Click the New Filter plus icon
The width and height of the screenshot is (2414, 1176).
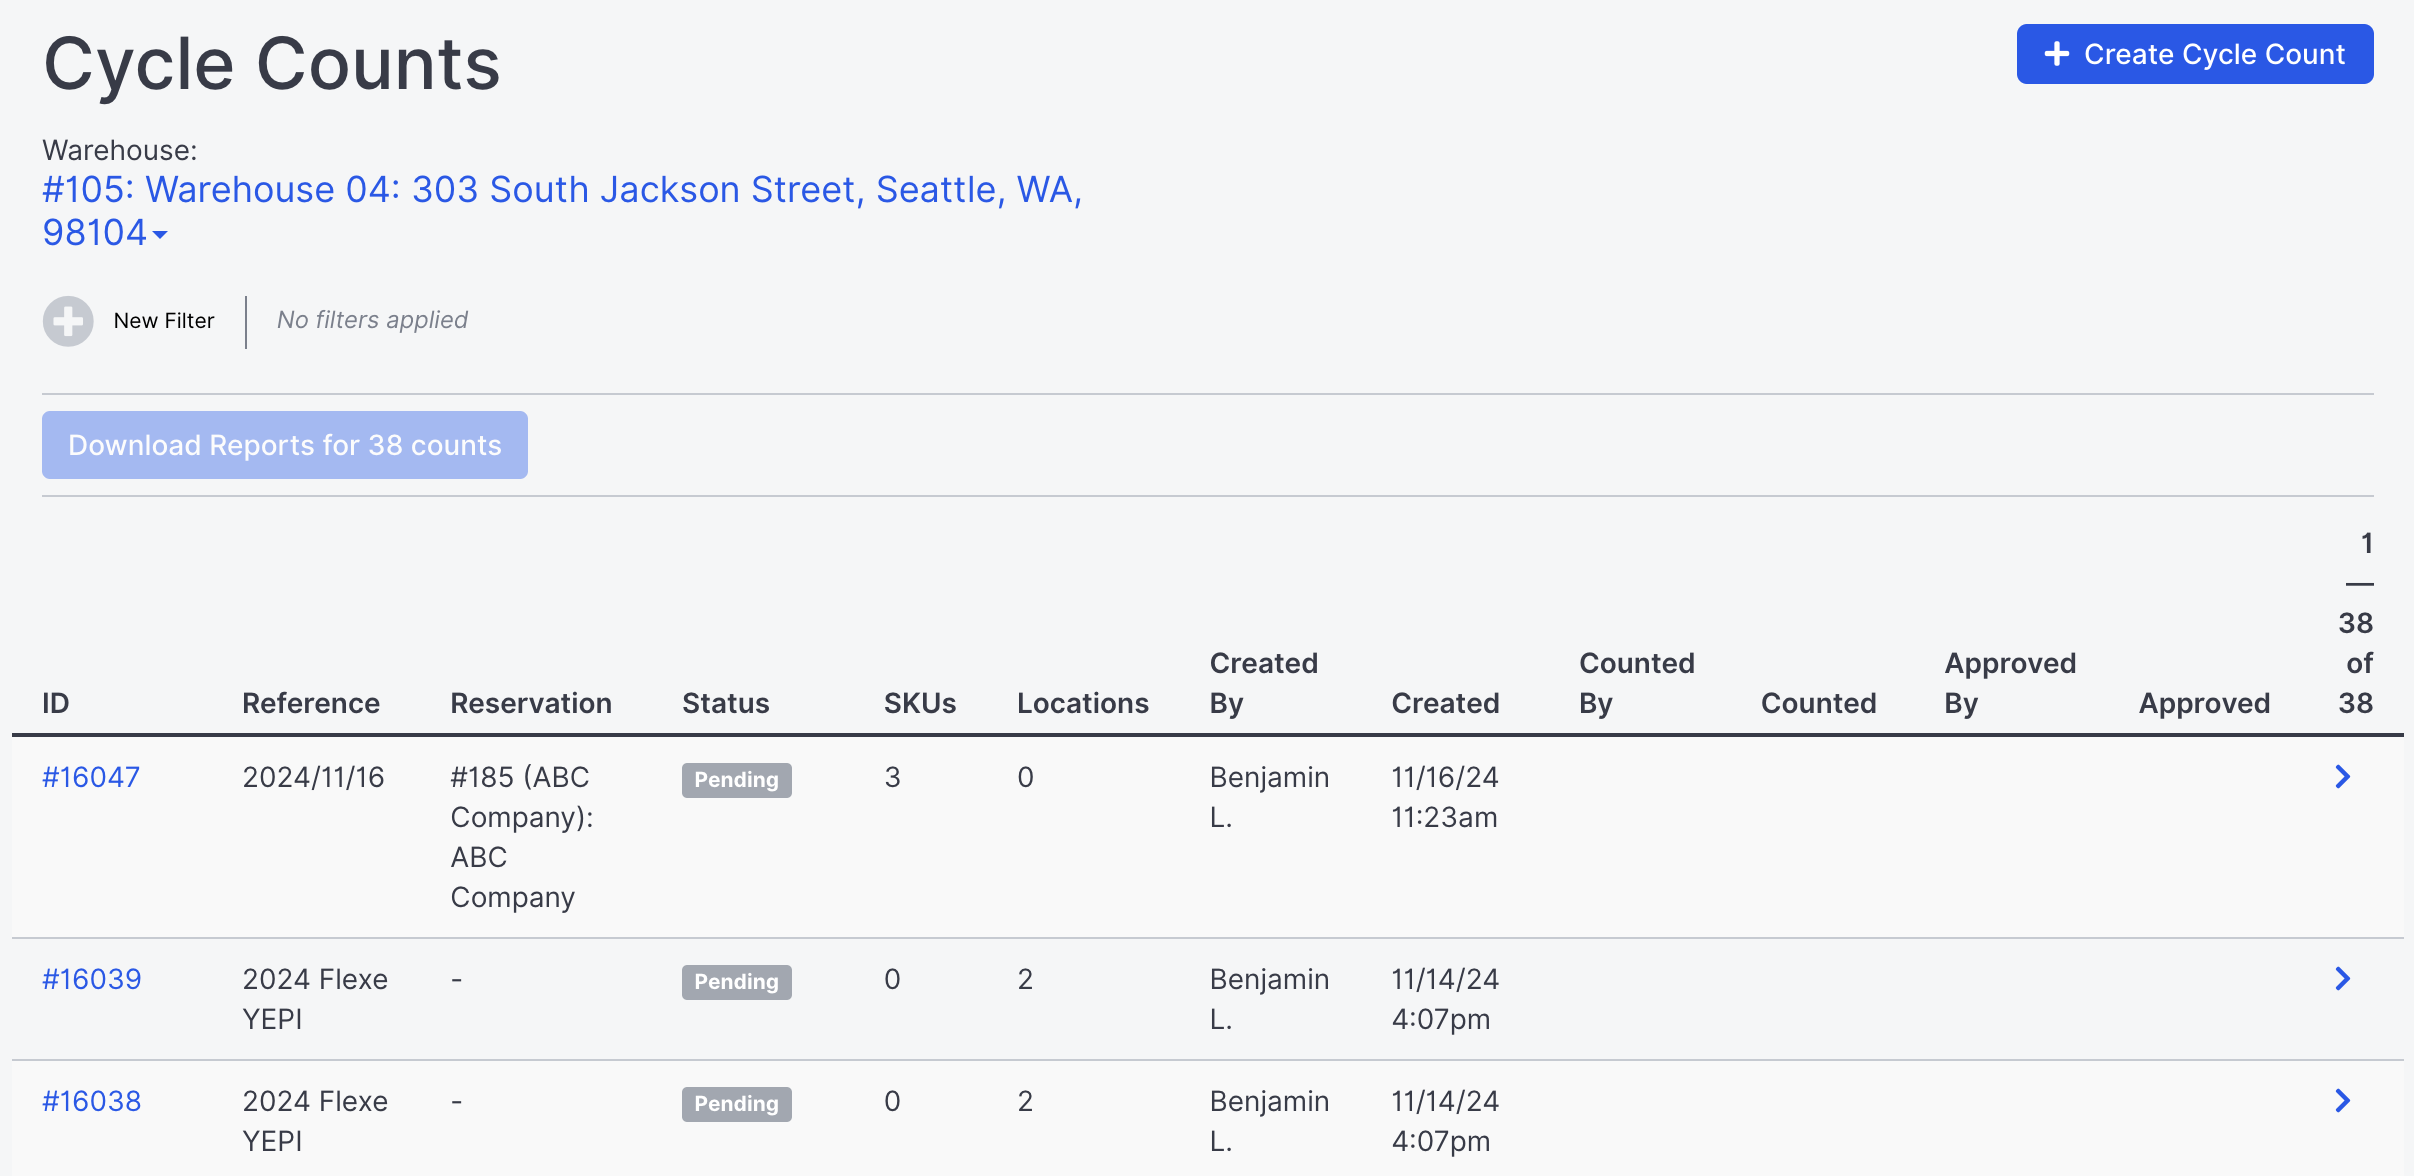point(67,321)
